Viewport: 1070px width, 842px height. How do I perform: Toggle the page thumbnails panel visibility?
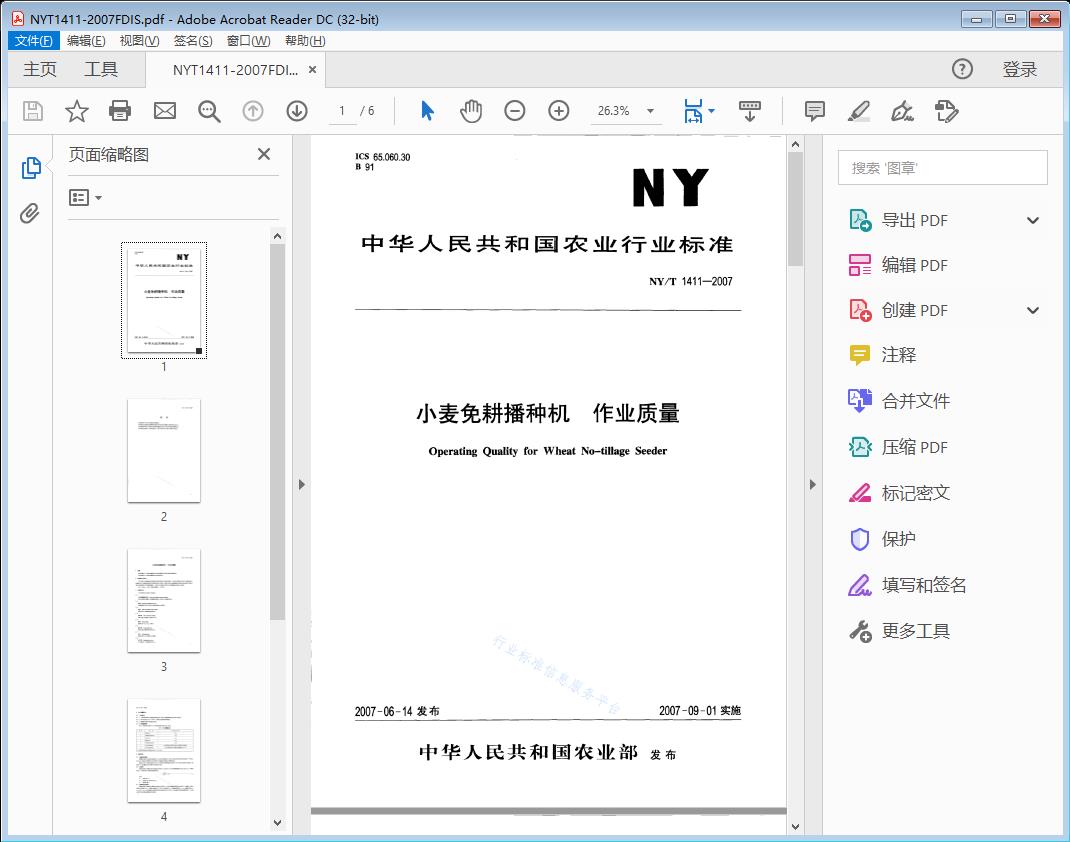(x=30, y=168)
